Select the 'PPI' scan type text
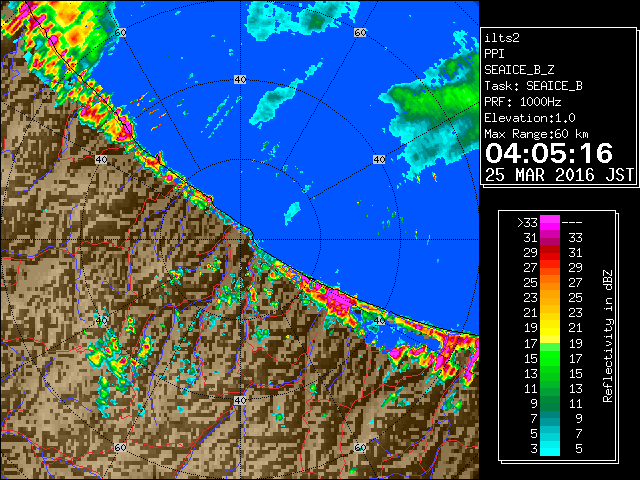The width and height of the screenshot is (640, 480). click(x=494, y=54)
